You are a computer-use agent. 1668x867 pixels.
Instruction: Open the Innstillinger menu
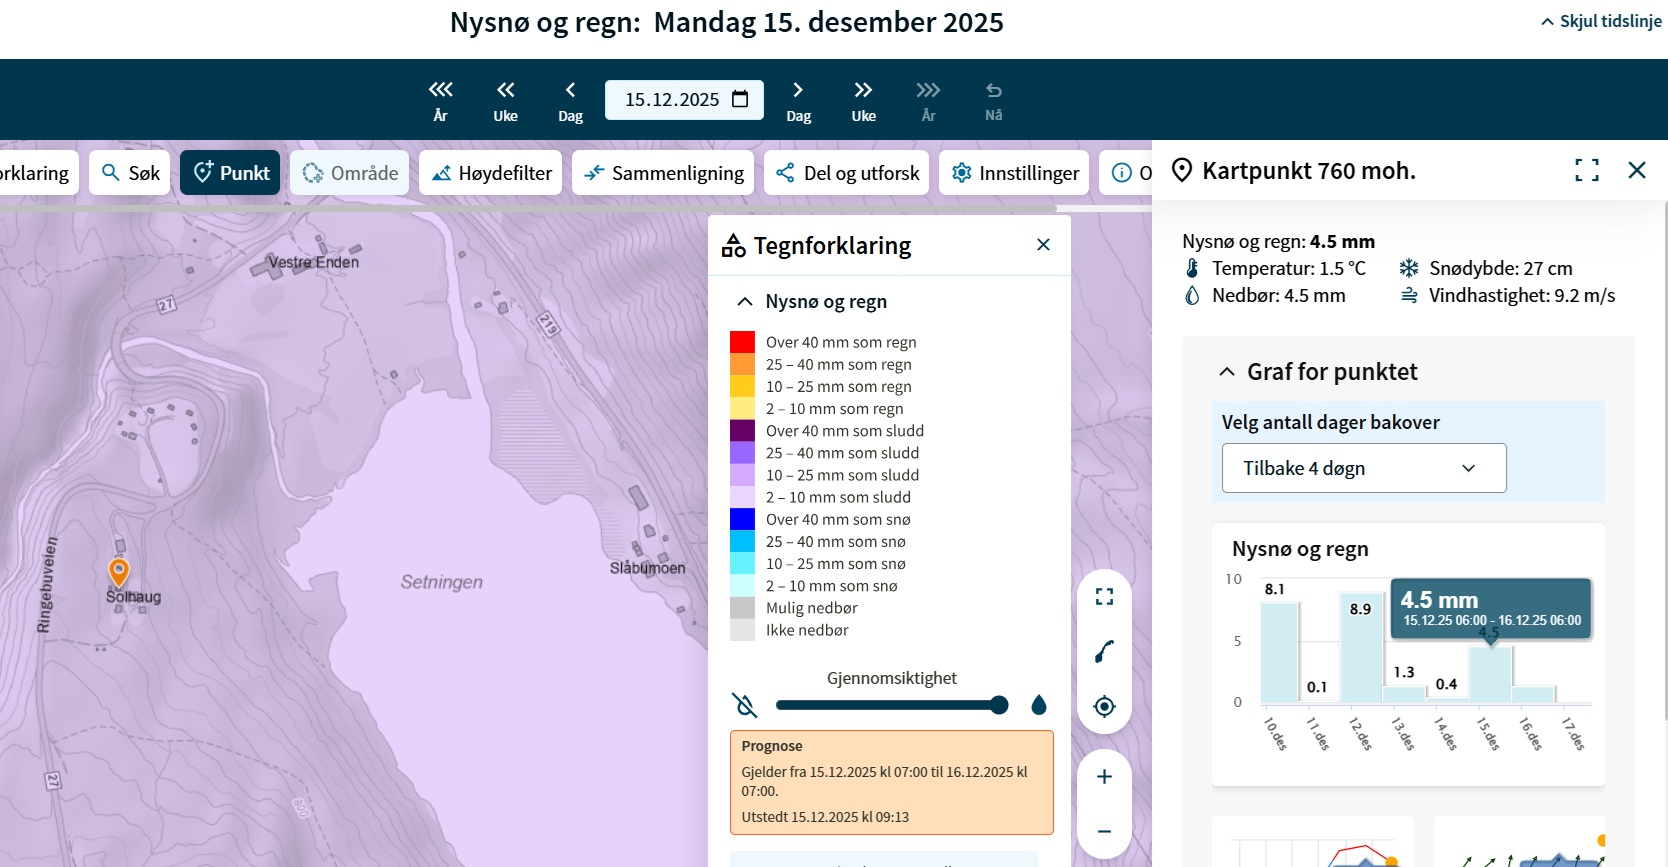[x=1015, y=173]
